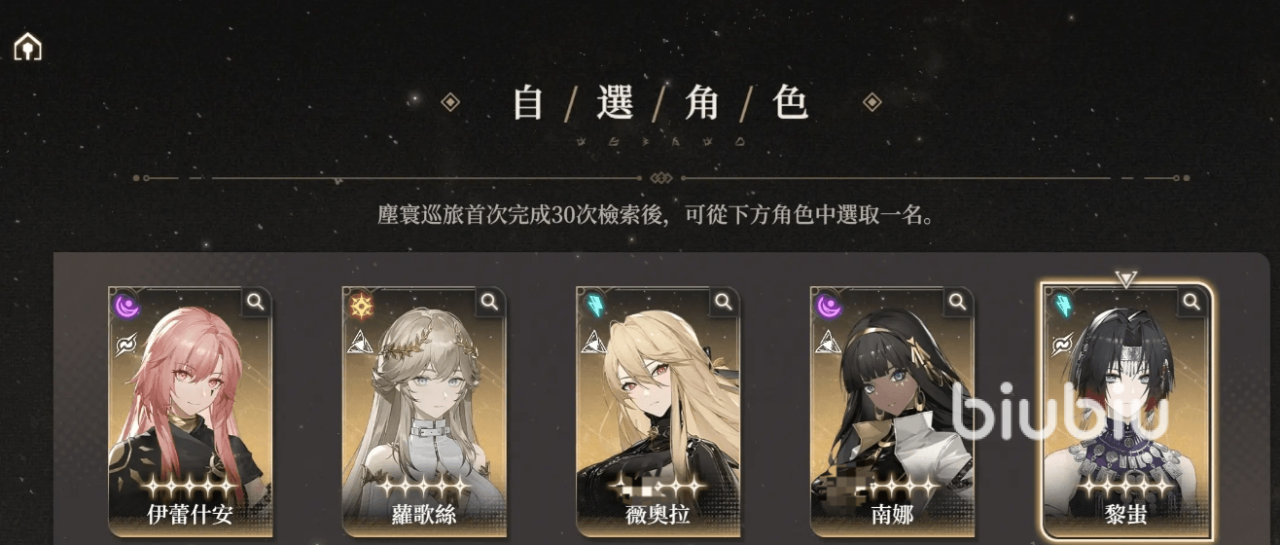Click the triangle selection marker above 黎蚩

tap(1127, 278)
